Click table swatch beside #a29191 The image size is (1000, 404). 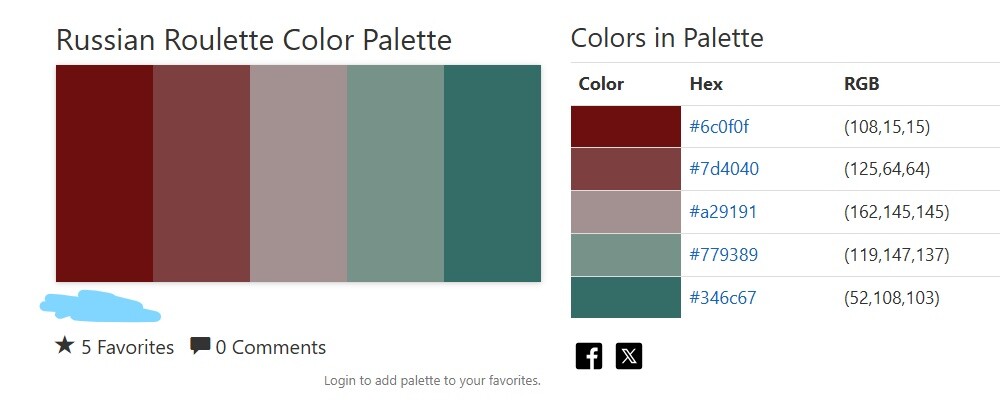(x=625, y=212)
